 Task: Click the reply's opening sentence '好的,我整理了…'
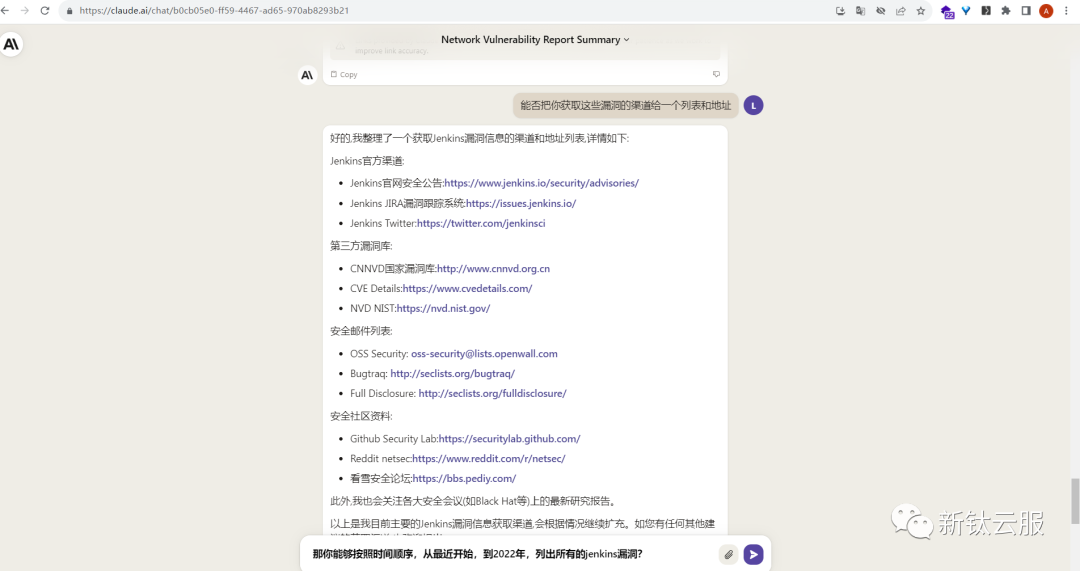point(479,138)
